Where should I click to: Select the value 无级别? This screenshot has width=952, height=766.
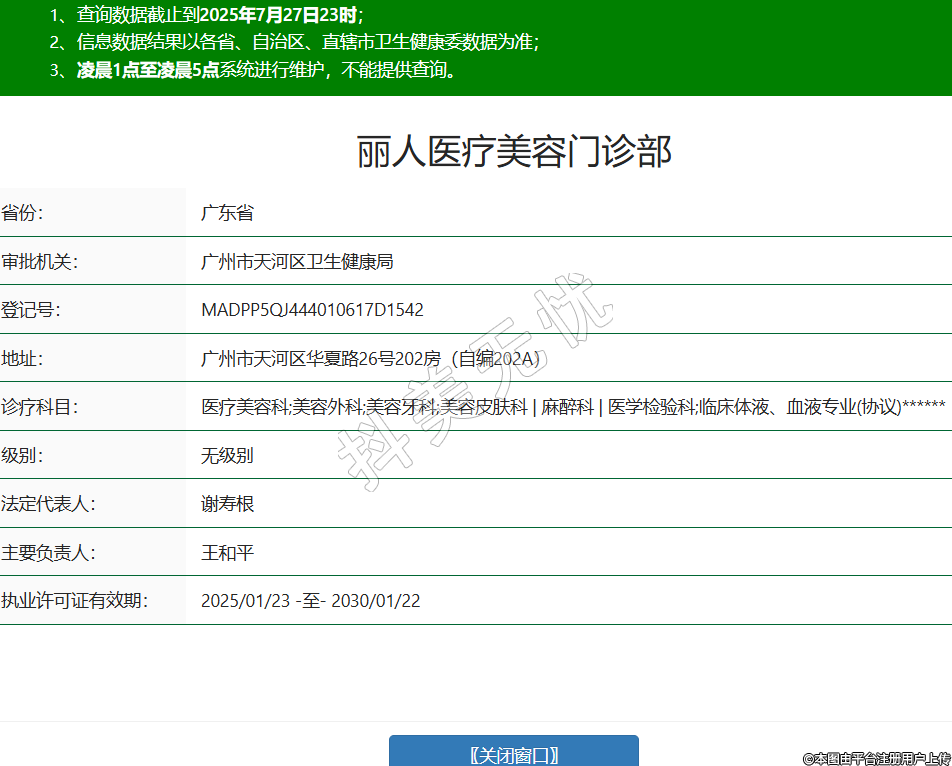(x=227, y=456)
